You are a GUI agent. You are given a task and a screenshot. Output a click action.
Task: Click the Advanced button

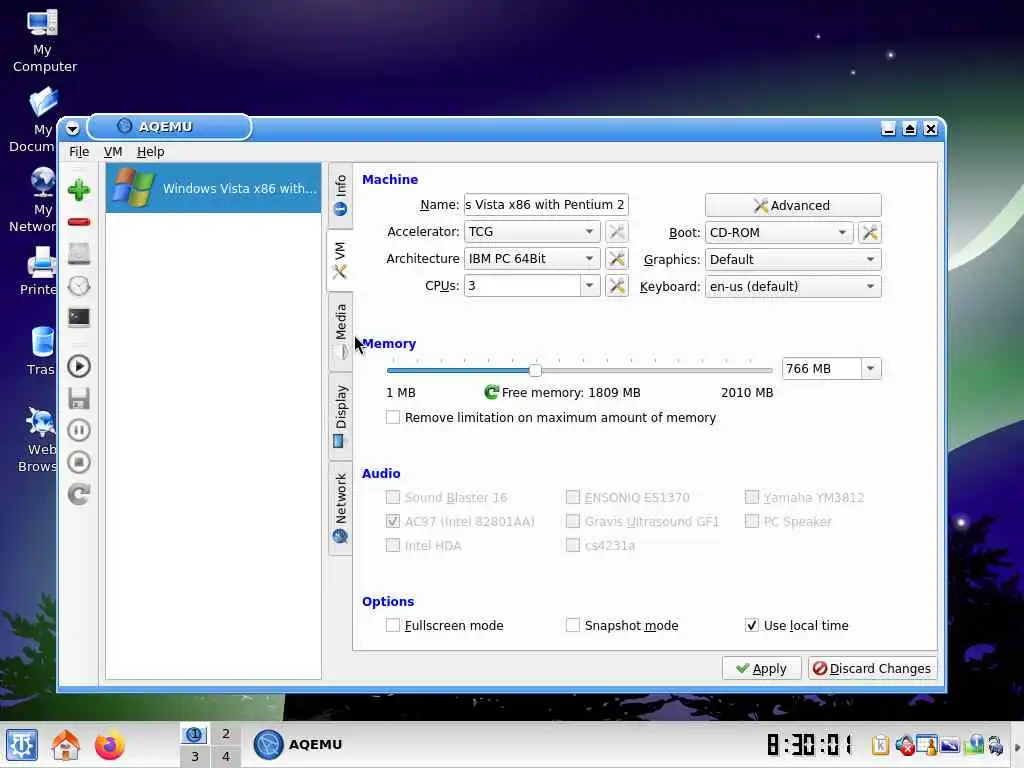click(x=793, y=205)
